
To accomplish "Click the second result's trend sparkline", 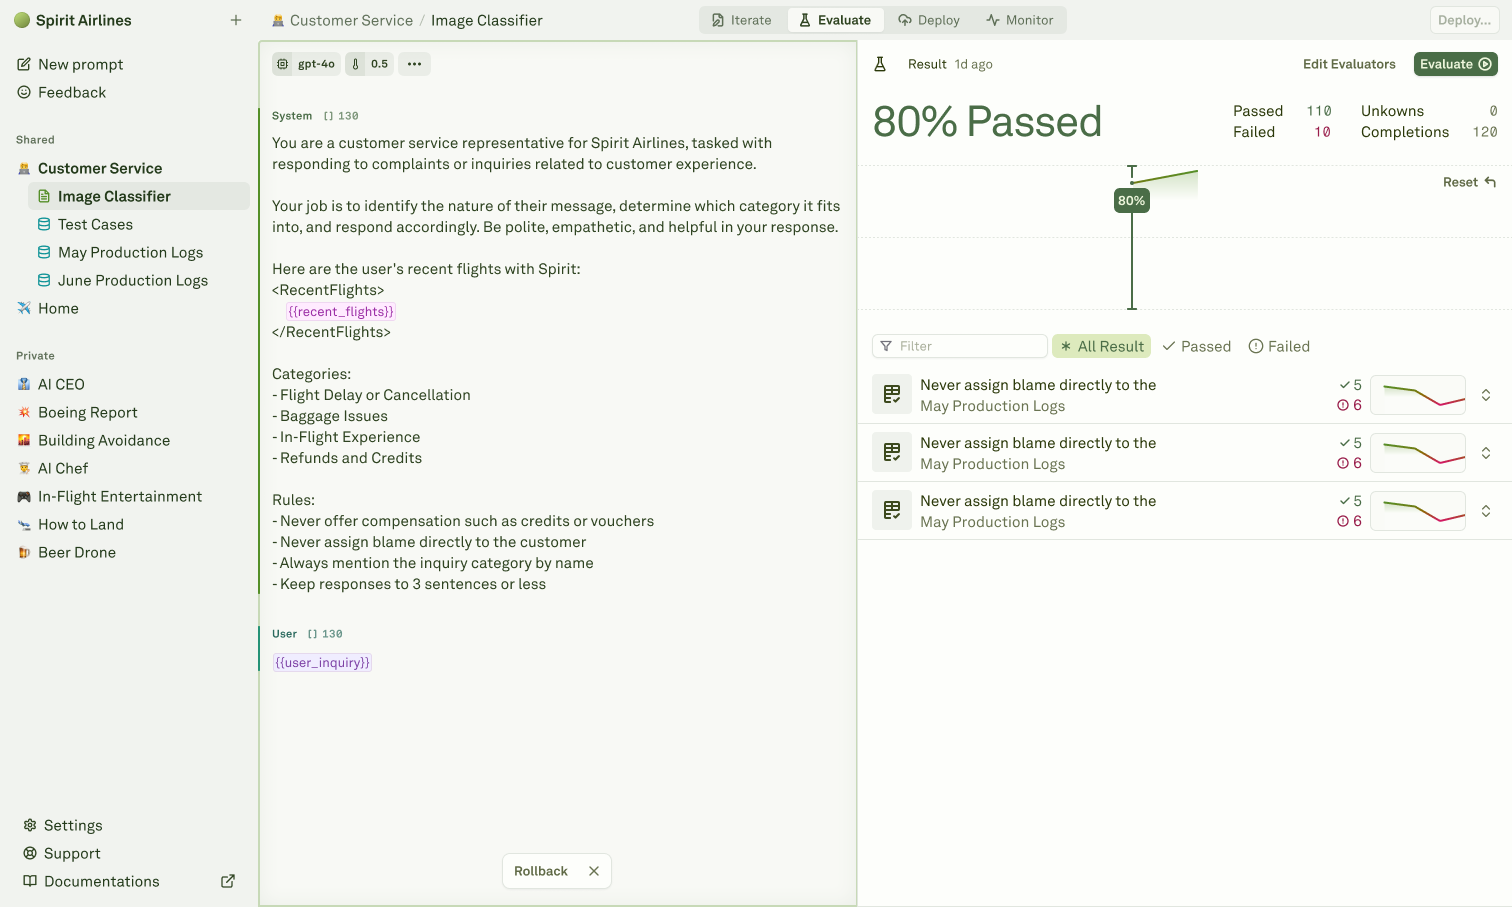I will coord(1418,453).
